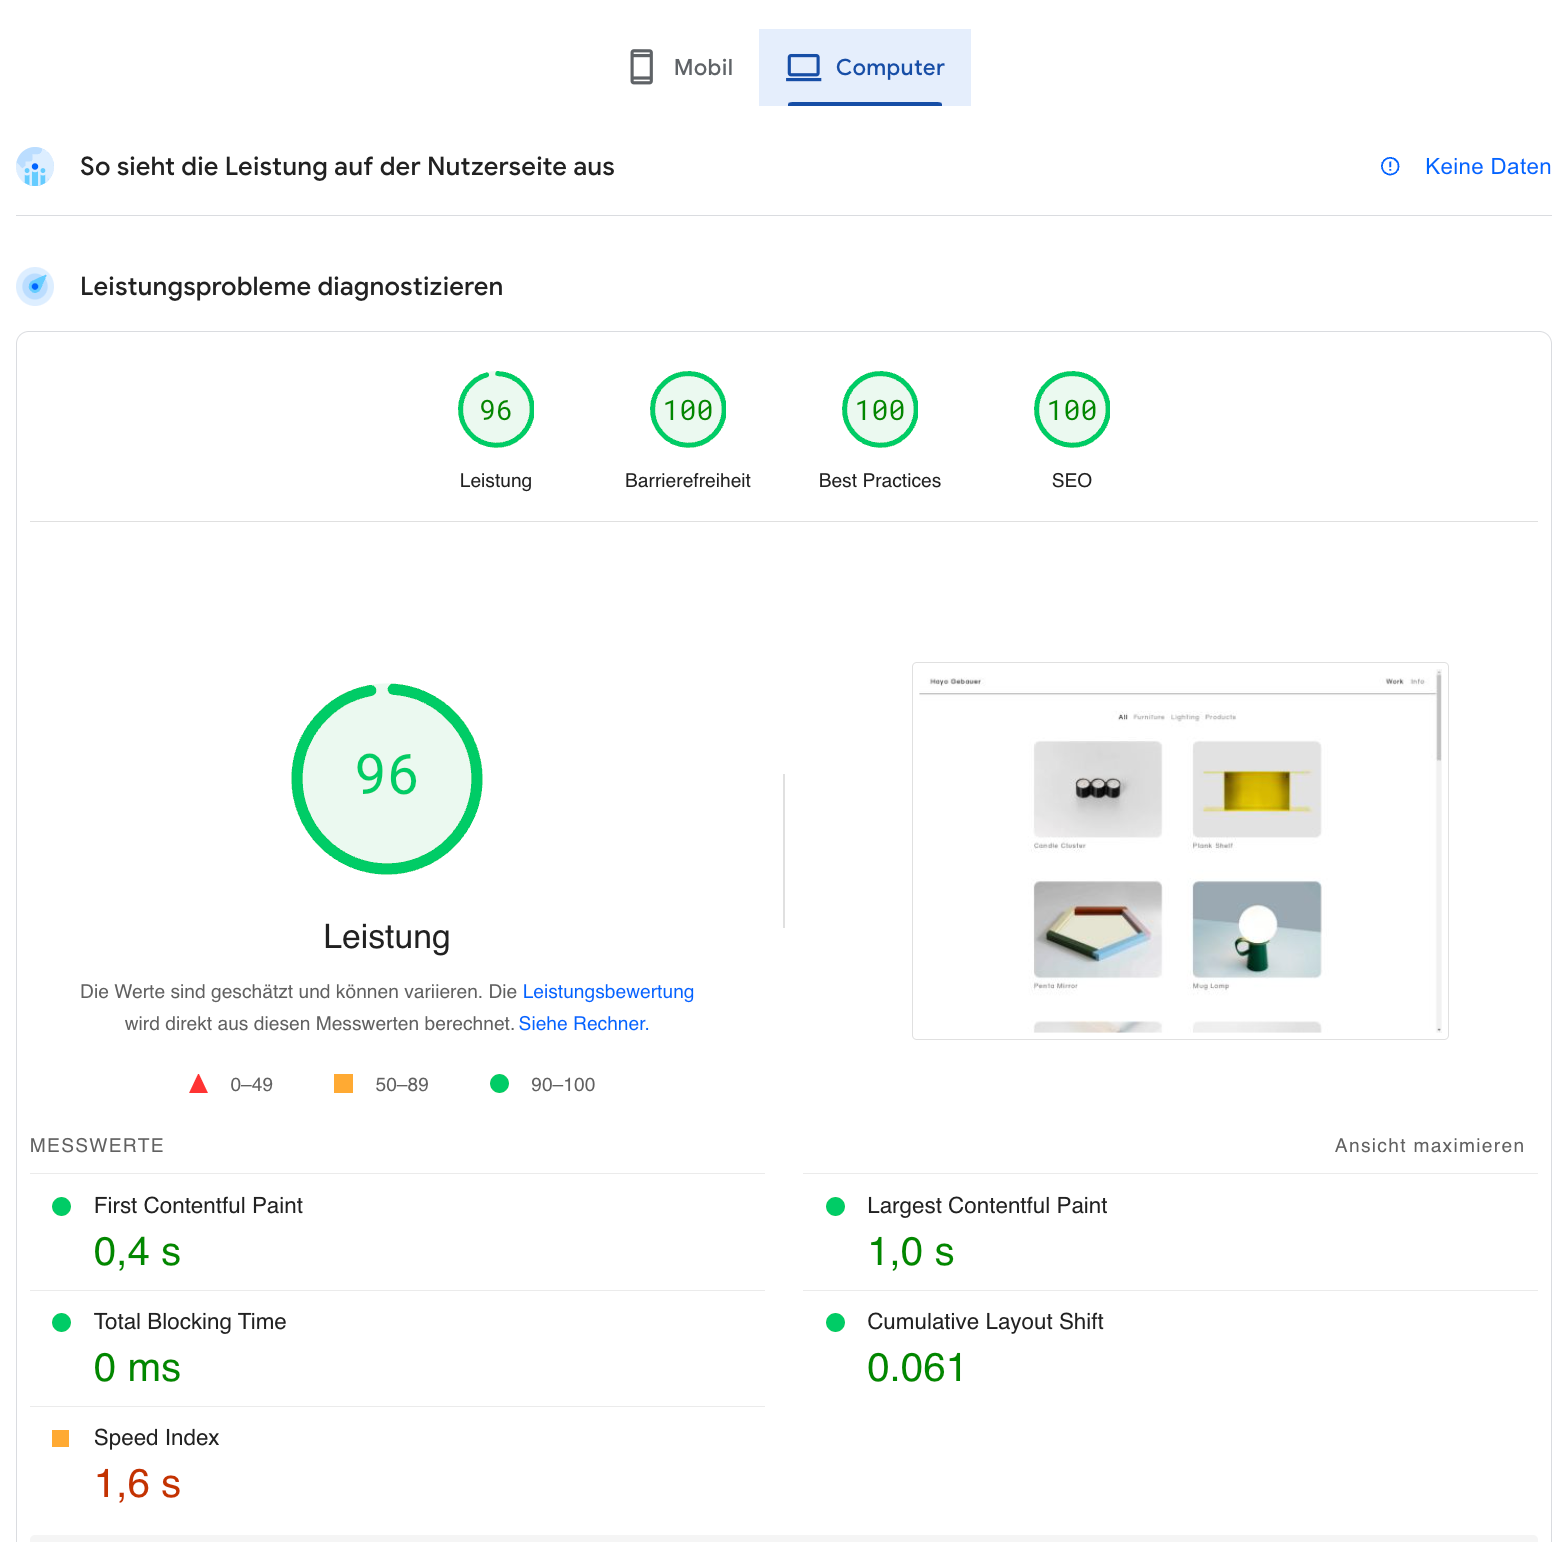Click the Total Blocking Time metric
1568x1542 pixels.
(x=190, y=1322)
